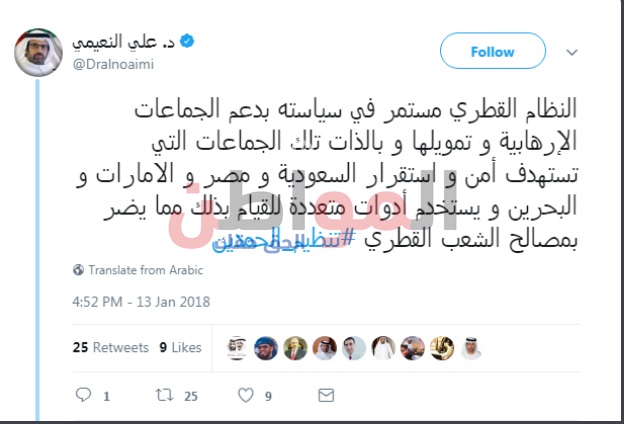Open the 4:52 PM timestamp link
Screen dimensions: 624x424
pos(141,302)
